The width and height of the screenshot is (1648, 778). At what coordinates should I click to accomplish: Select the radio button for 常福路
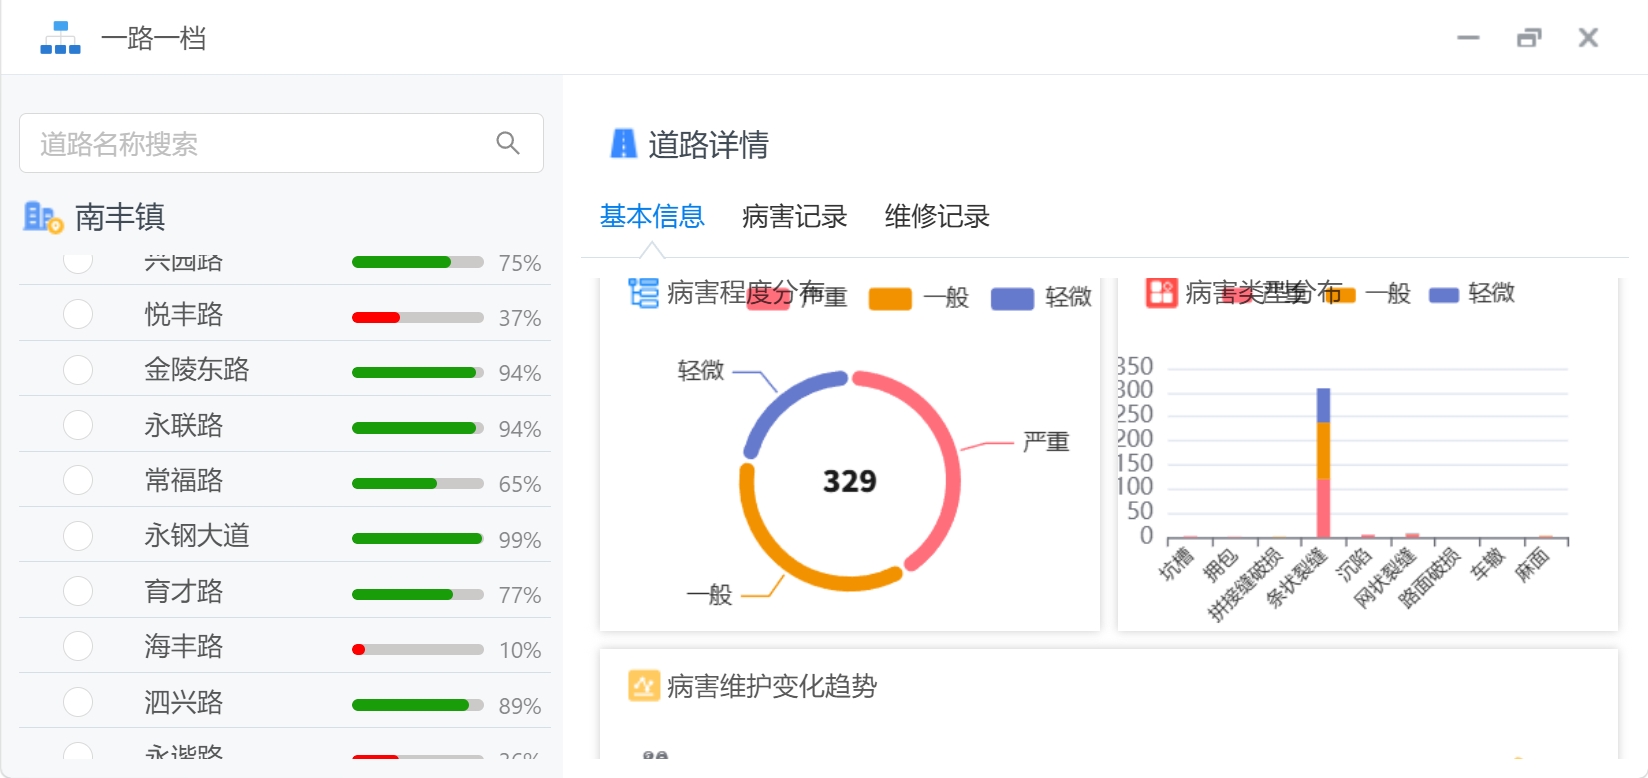pyautogui.click(x=78, y=480)
